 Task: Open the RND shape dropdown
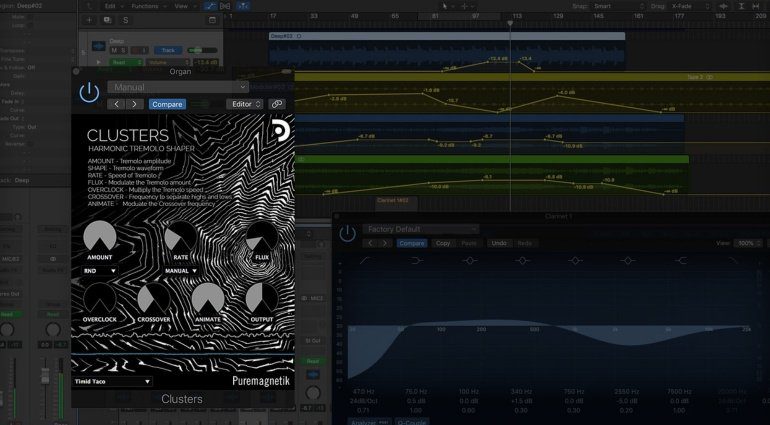pyautogui.click(x=100, y=271)
